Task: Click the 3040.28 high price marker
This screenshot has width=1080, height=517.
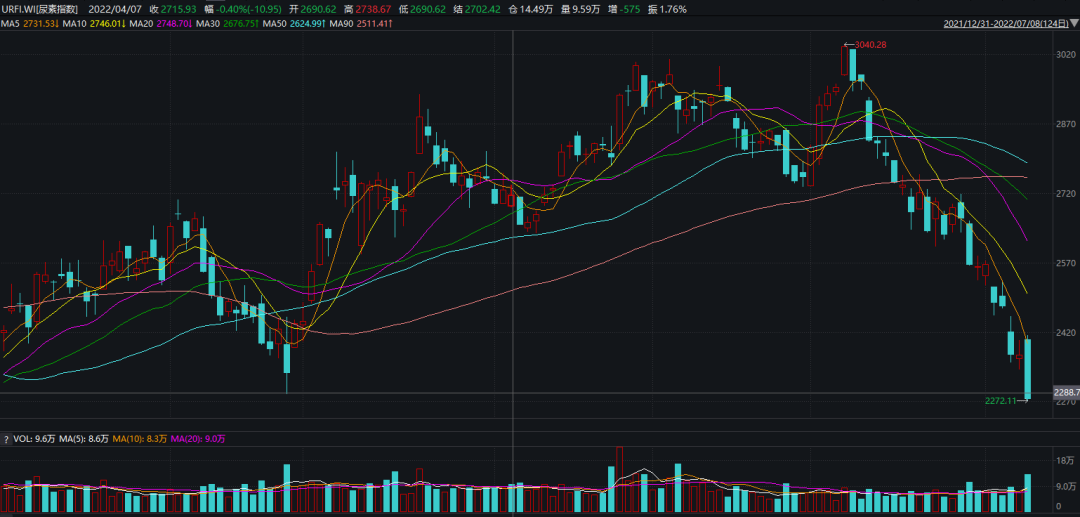Action: click(x=866, y=44)
